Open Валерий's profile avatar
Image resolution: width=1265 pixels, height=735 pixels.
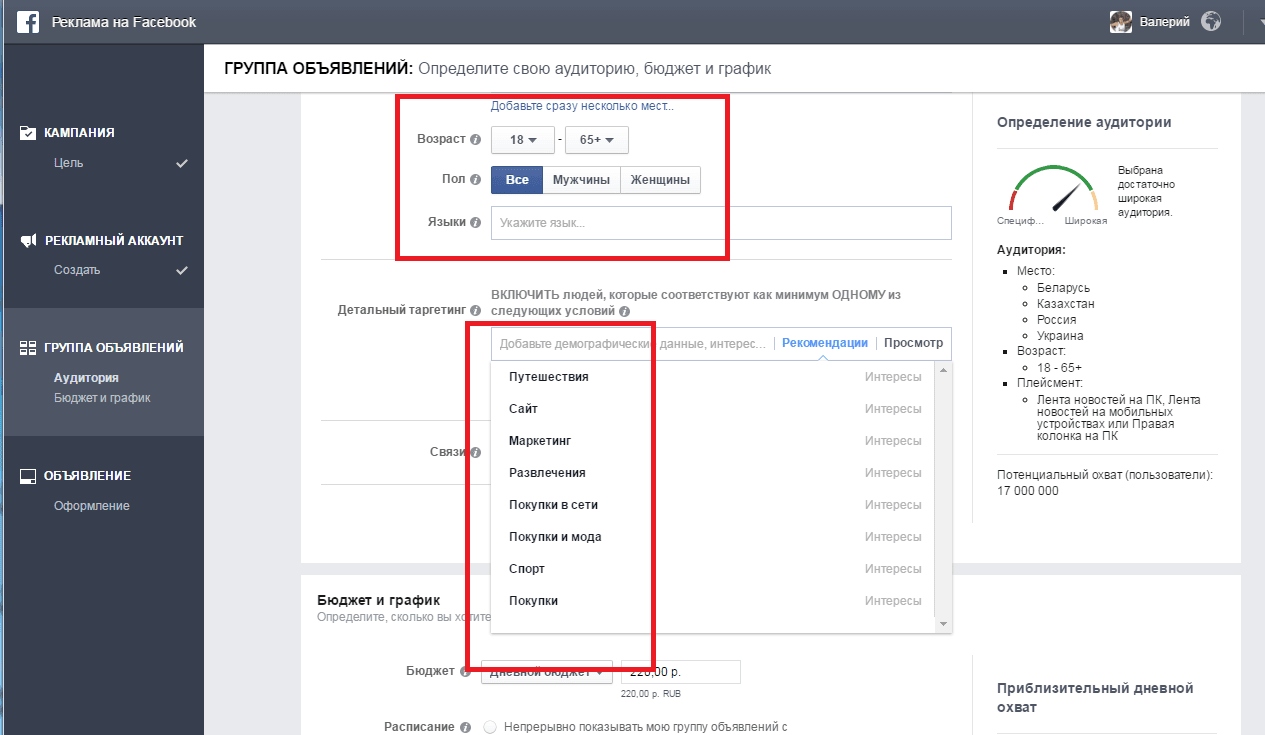coord(1121,22)
